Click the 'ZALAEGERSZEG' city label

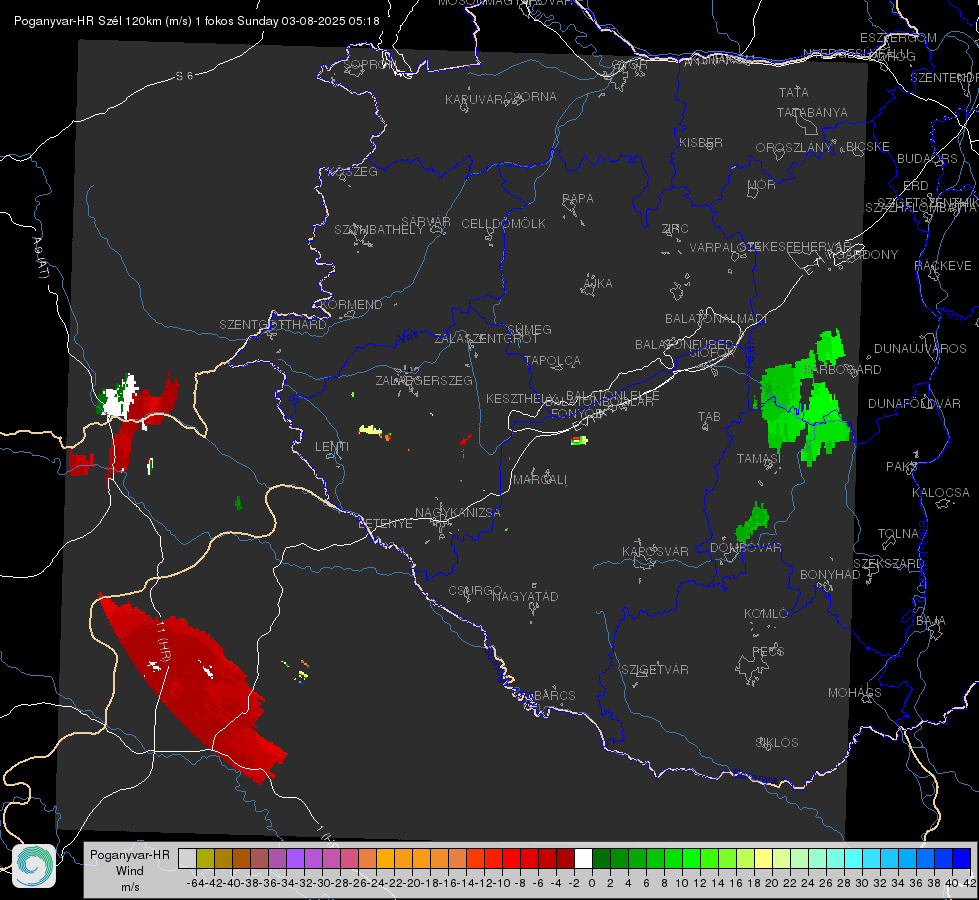[424, 380]
